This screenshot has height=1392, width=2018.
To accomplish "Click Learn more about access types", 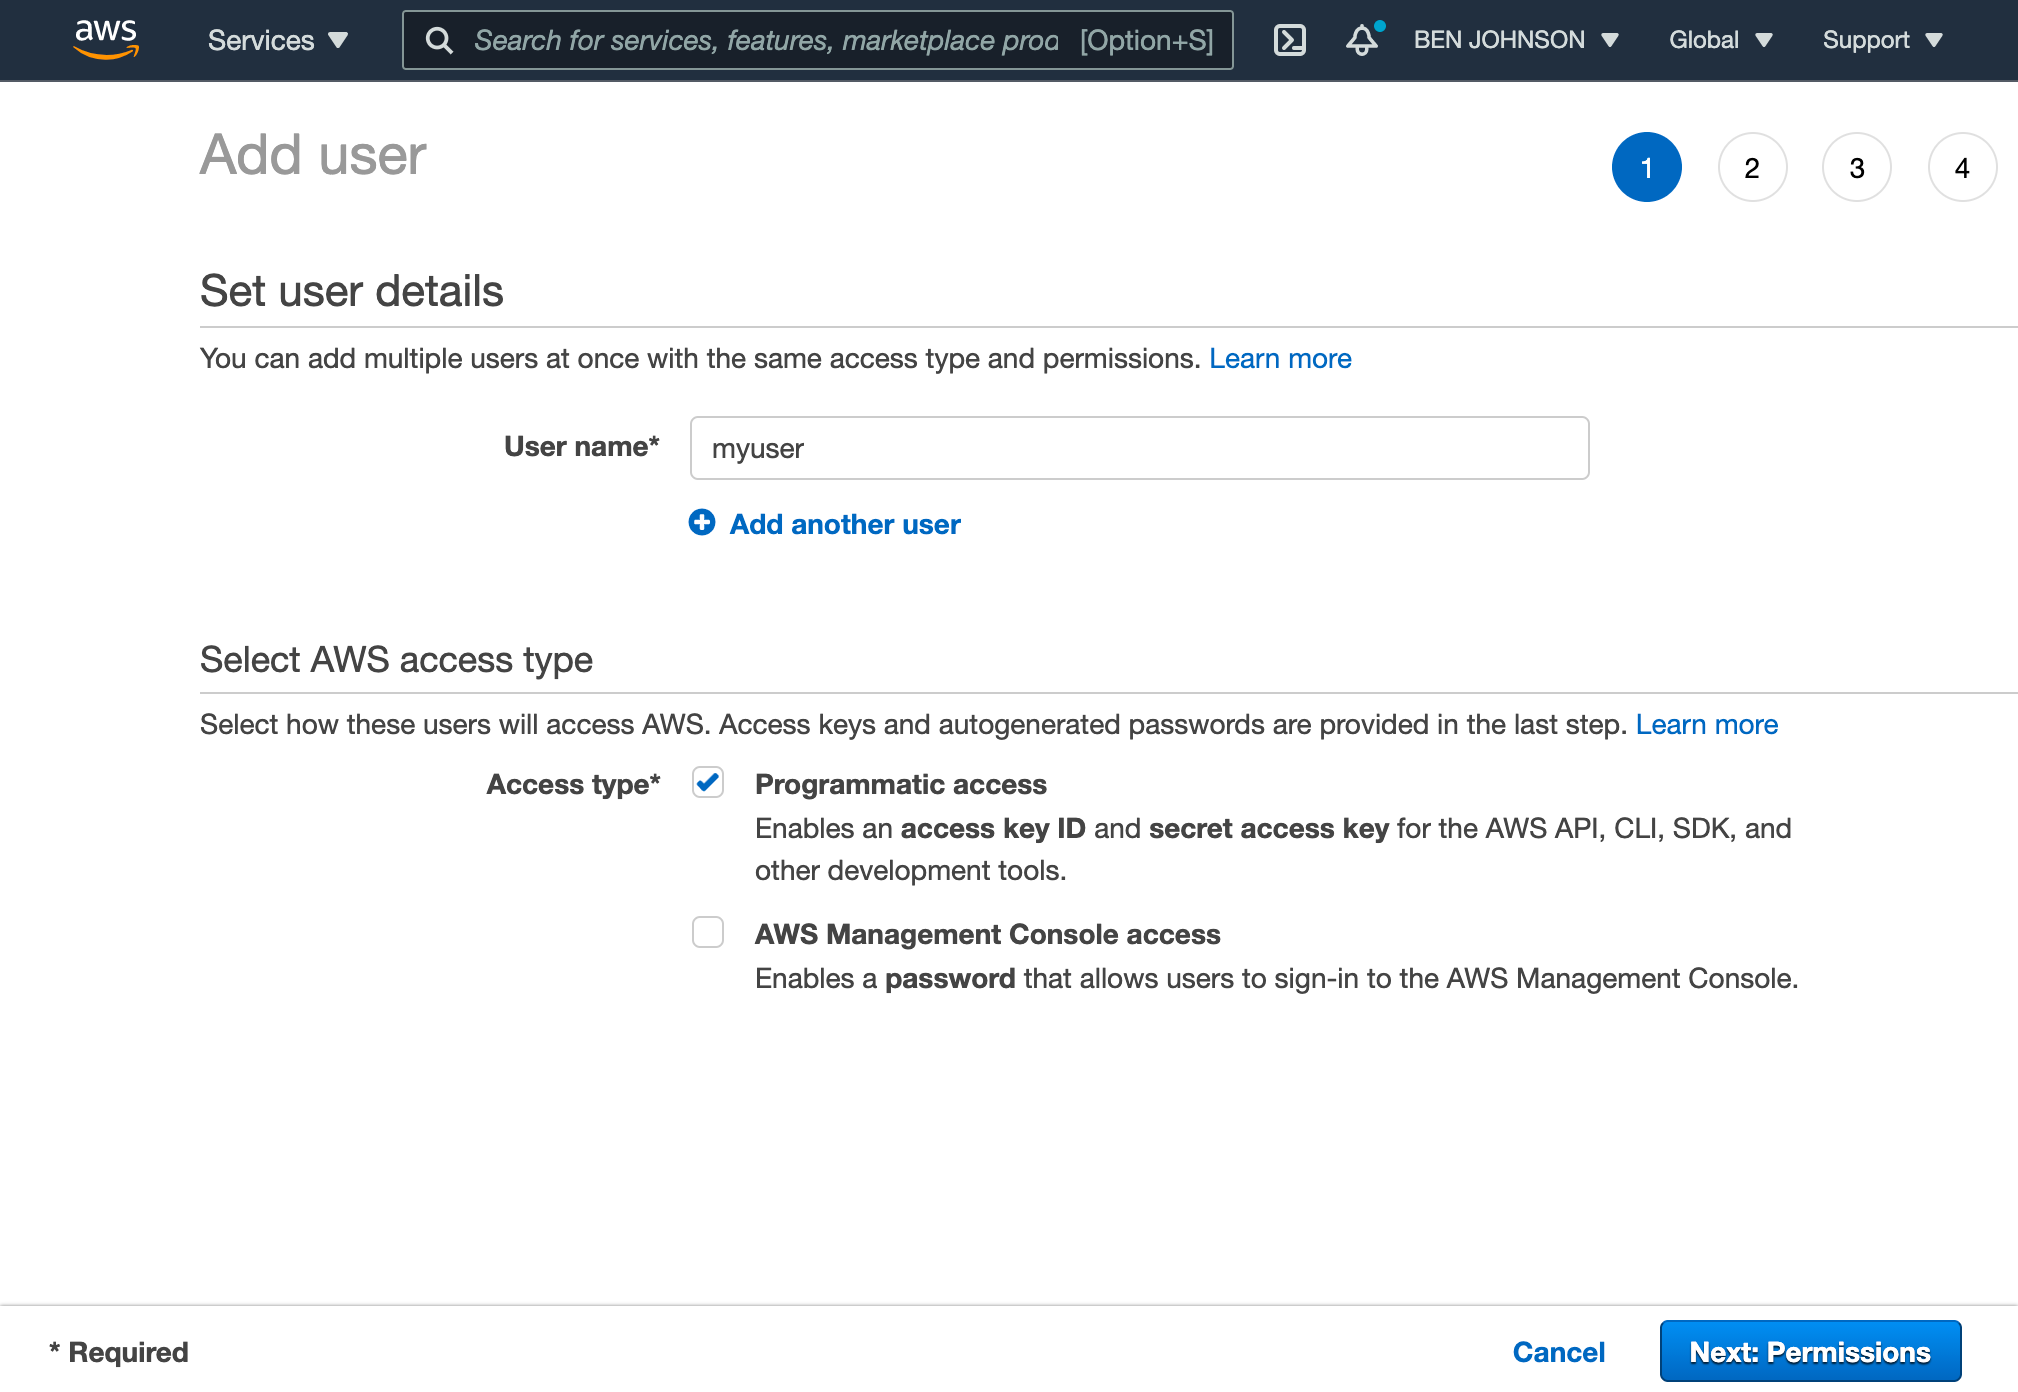I will pos(1706,724).
